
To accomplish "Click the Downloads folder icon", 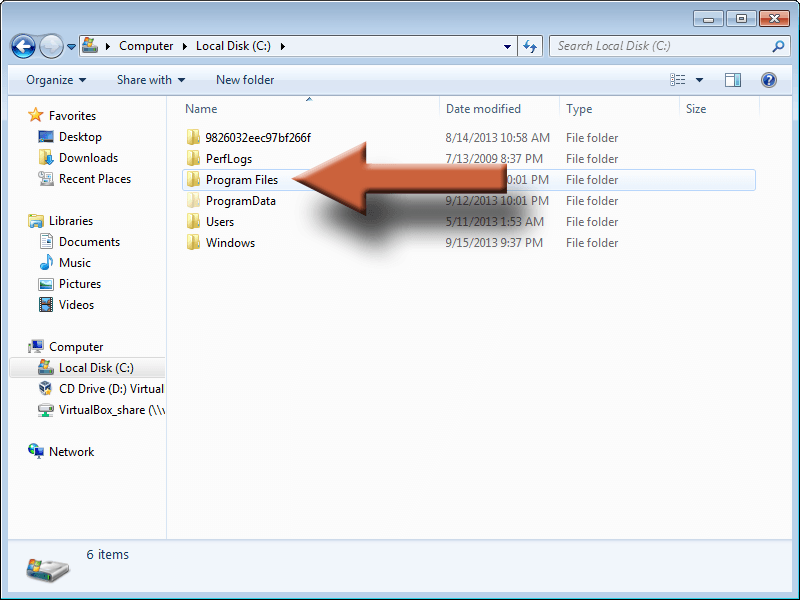I will (x=46, y=158).
